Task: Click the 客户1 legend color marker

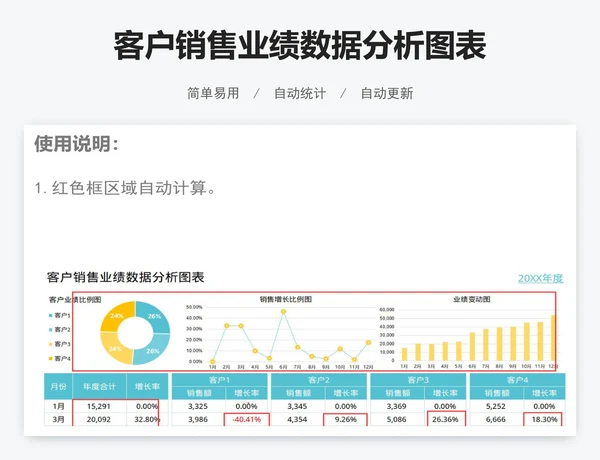Action: point(51,316)
